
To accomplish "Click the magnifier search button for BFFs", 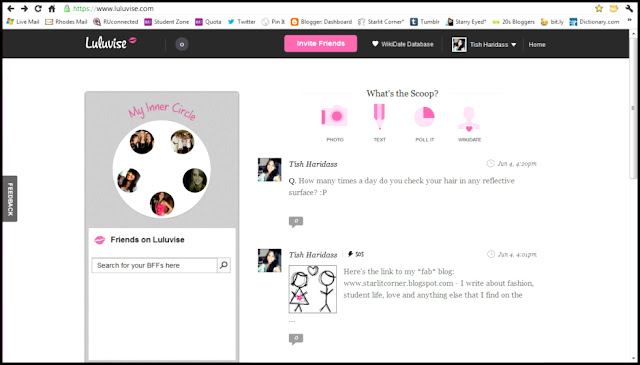I will point(224,265).
